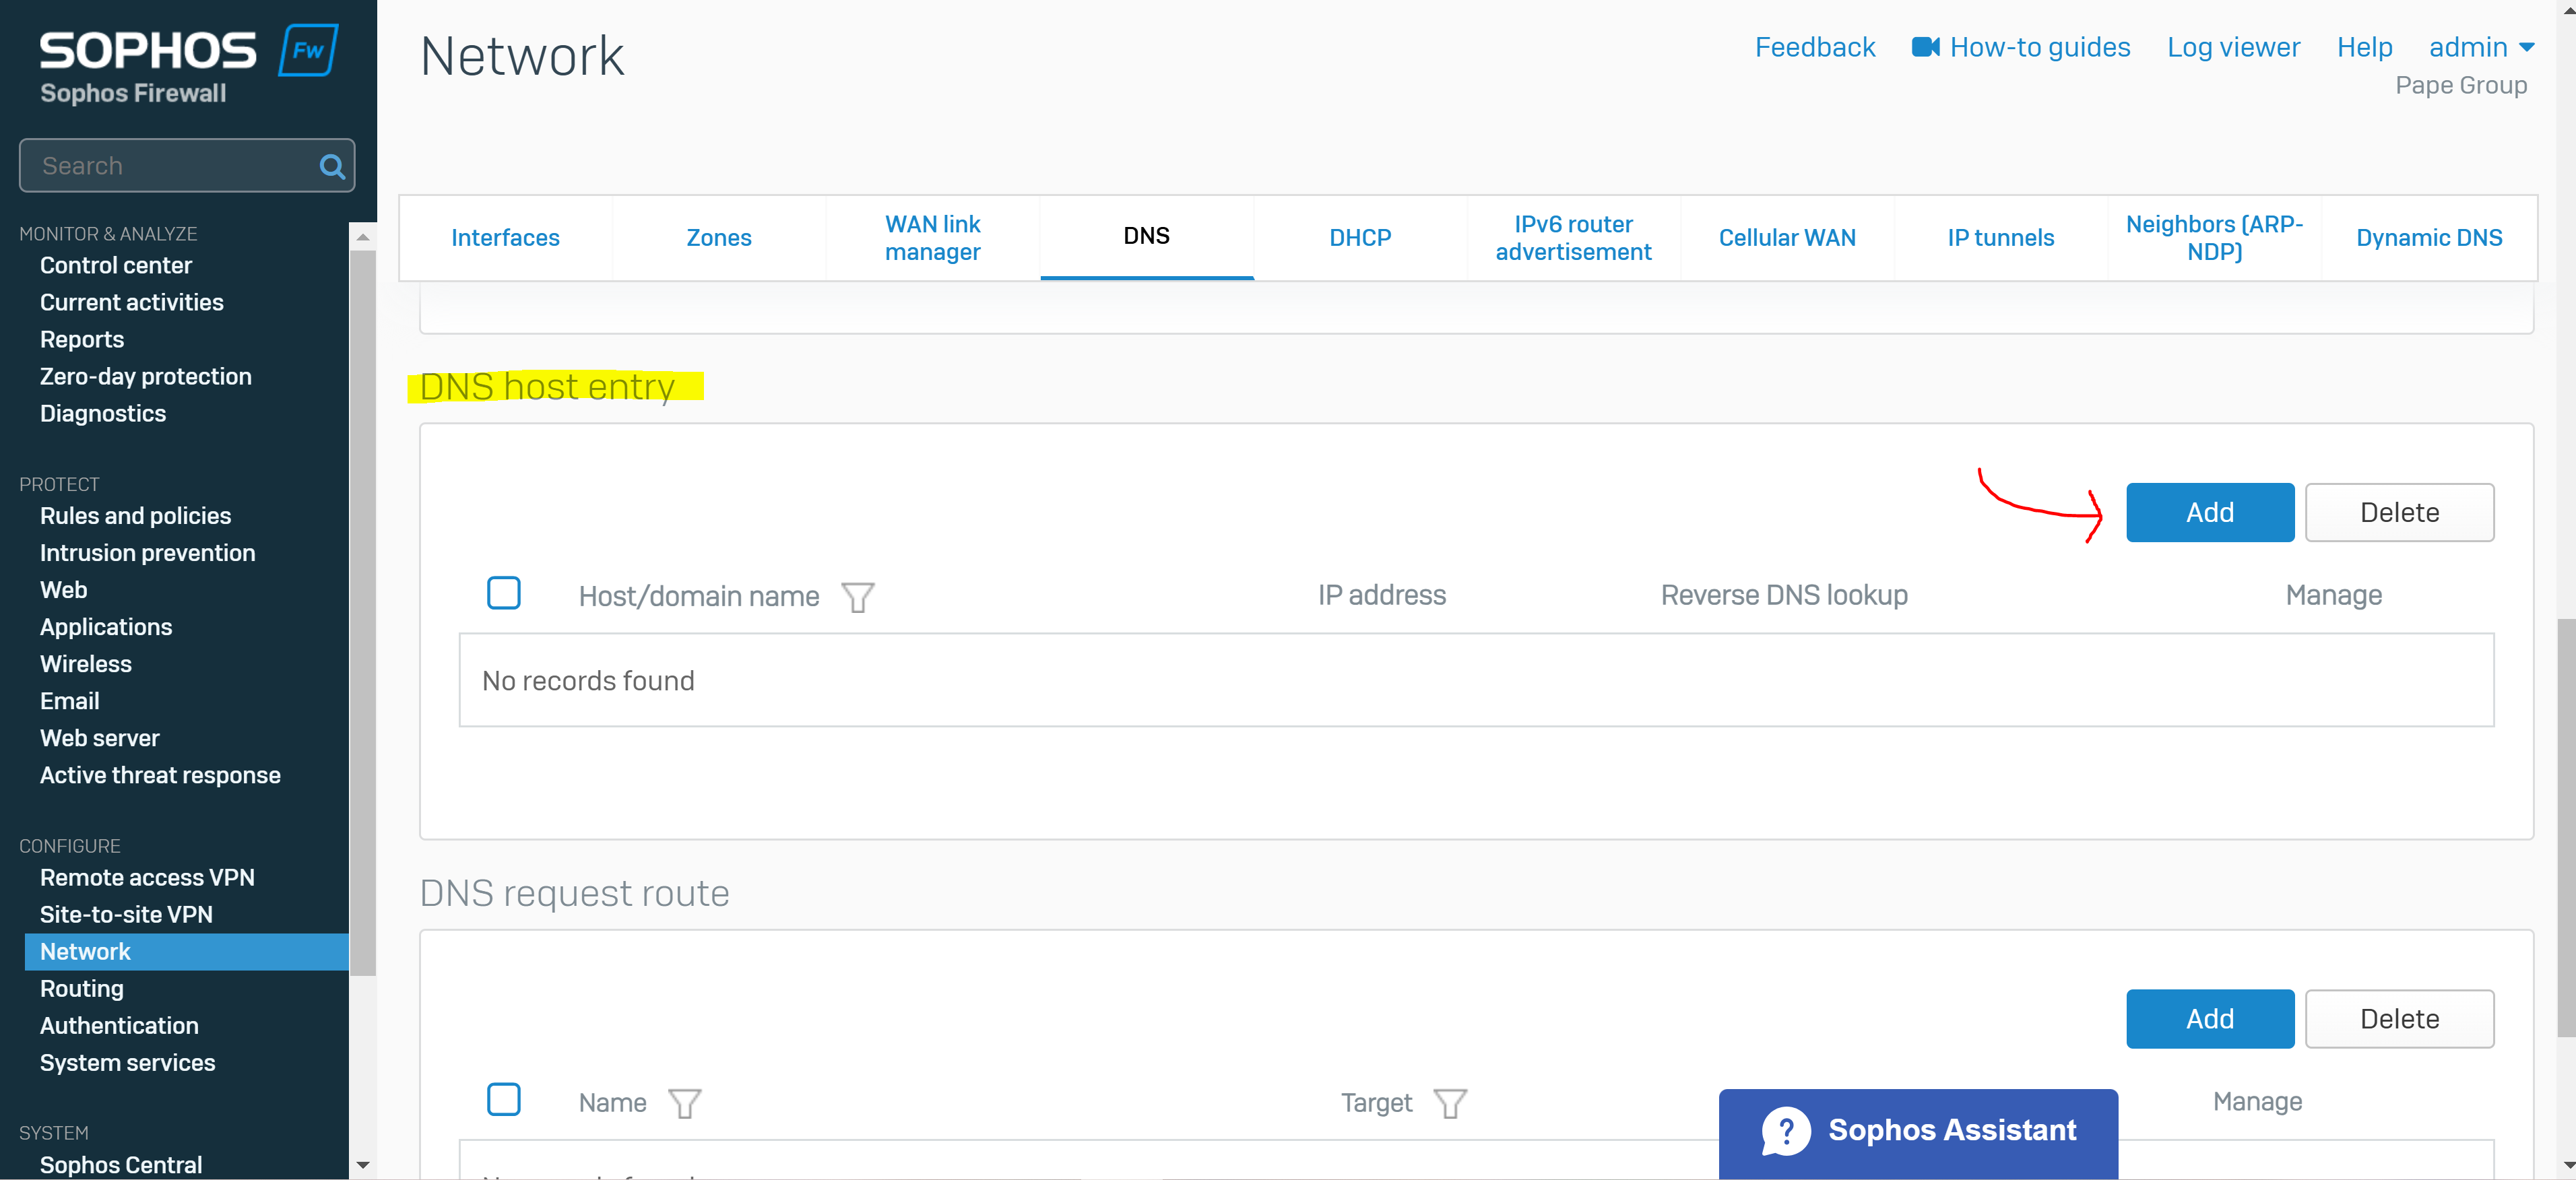Filter by Host/domain name column

(x=857, y=597)
